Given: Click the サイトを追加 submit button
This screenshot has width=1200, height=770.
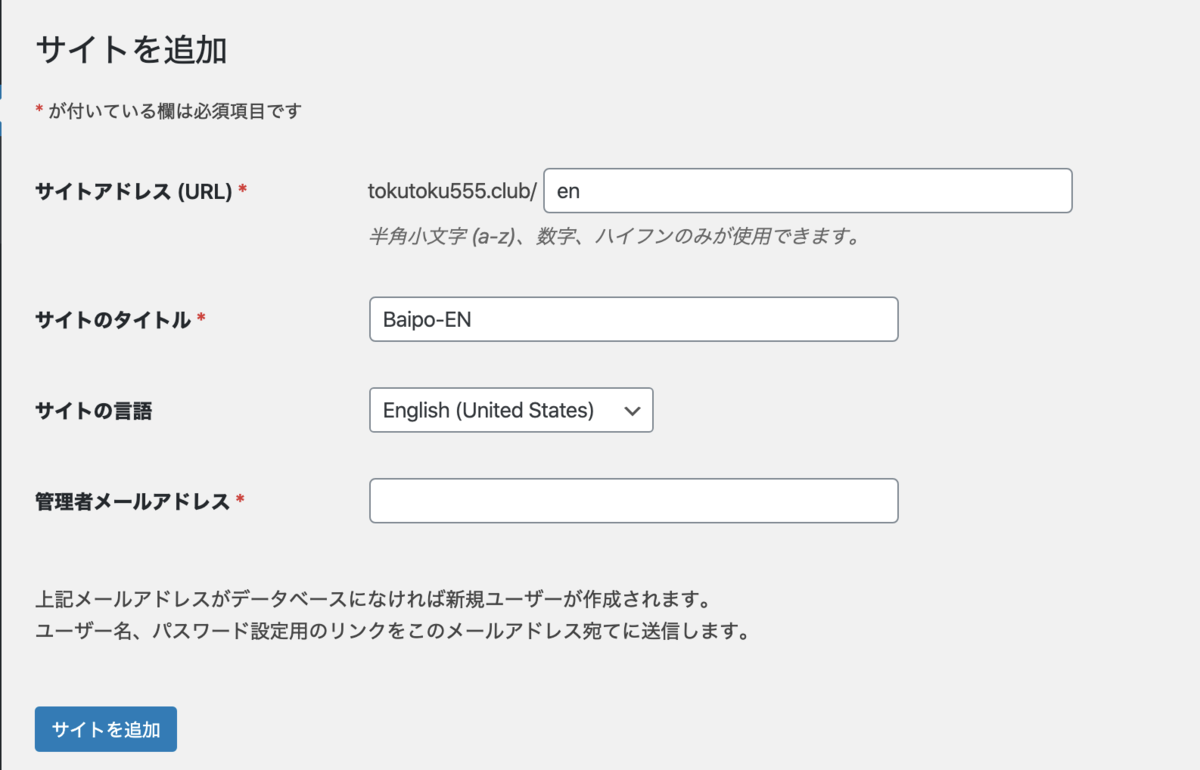Looking at the screenshot, I should click(106, 729).
